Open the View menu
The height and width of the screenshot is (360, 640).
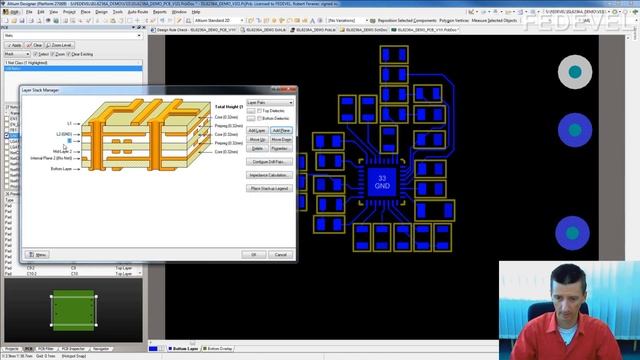[53, 12]
